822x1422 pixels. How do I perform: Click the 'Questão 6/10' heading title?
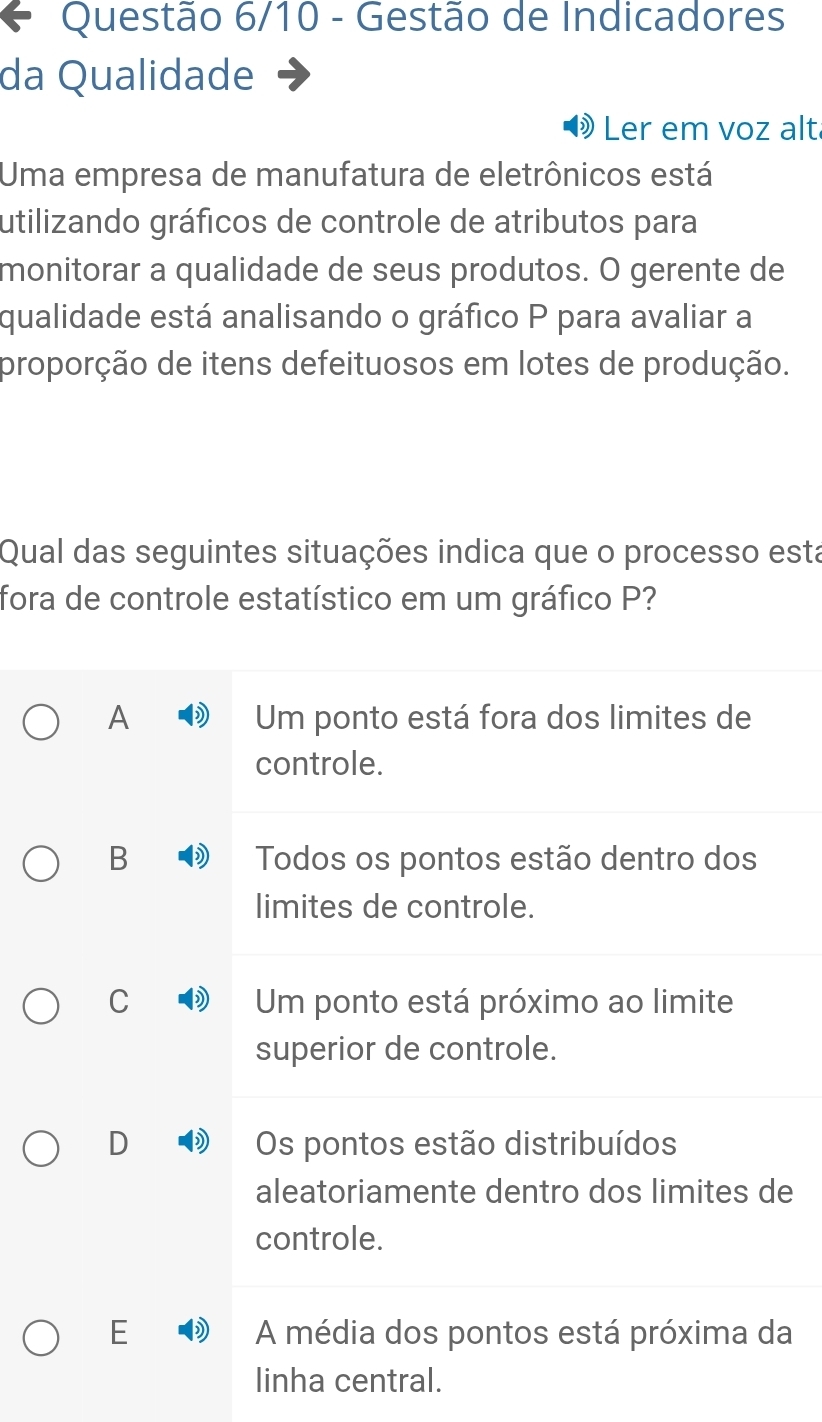(x=422, y=16)
